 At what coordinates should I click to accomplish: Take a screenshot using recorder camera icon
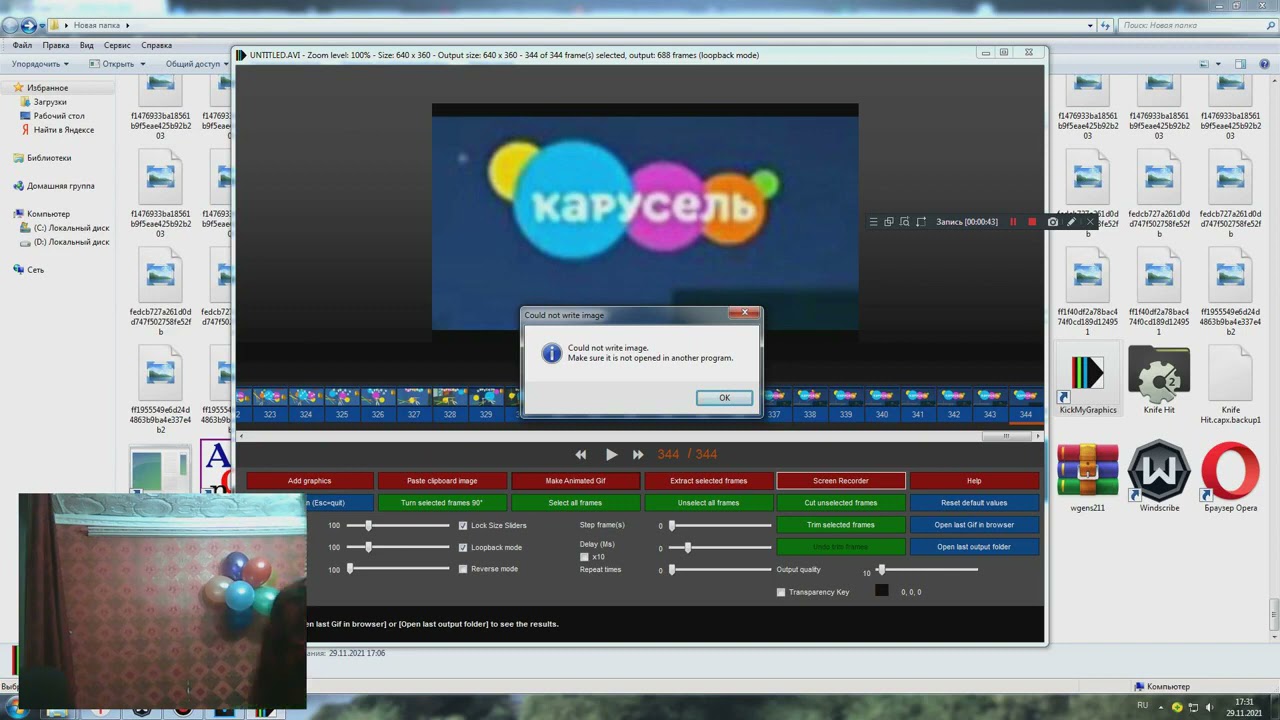click(1052, 222)
